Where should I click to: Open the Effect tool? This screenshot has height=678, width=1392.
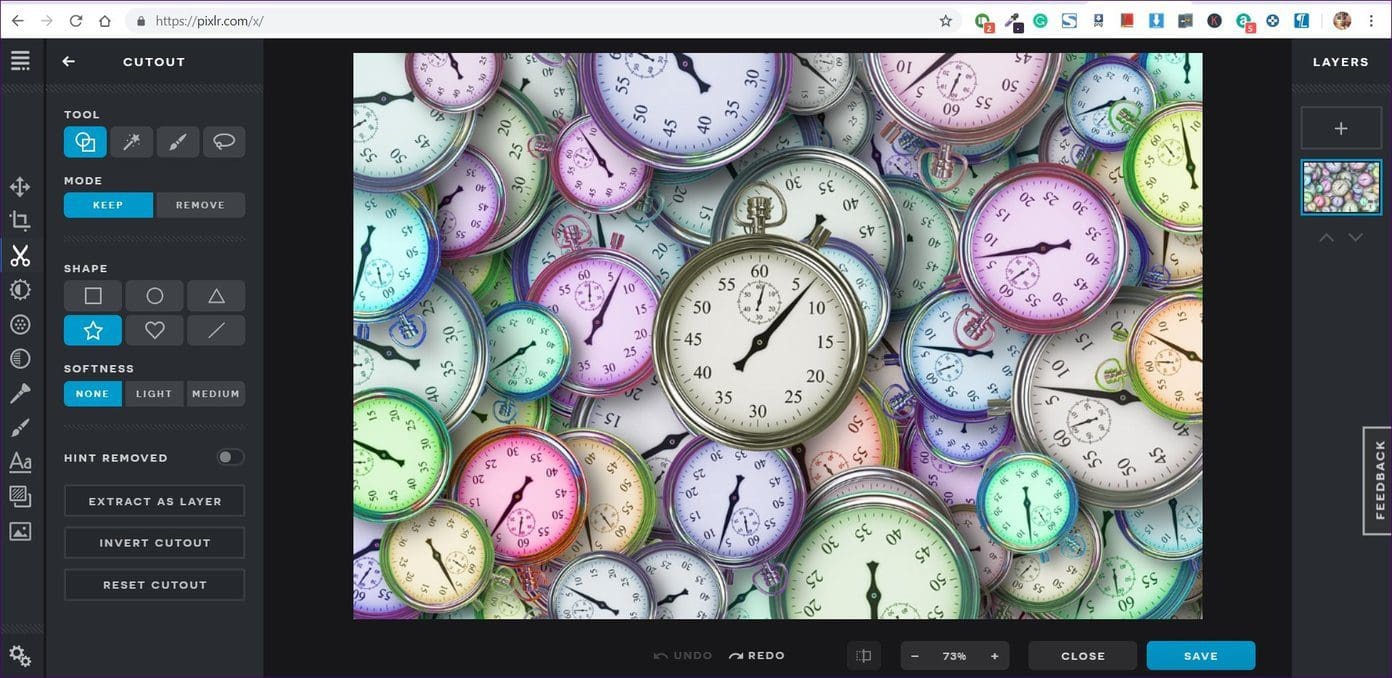pyautogui.click(x=20, y=359)
